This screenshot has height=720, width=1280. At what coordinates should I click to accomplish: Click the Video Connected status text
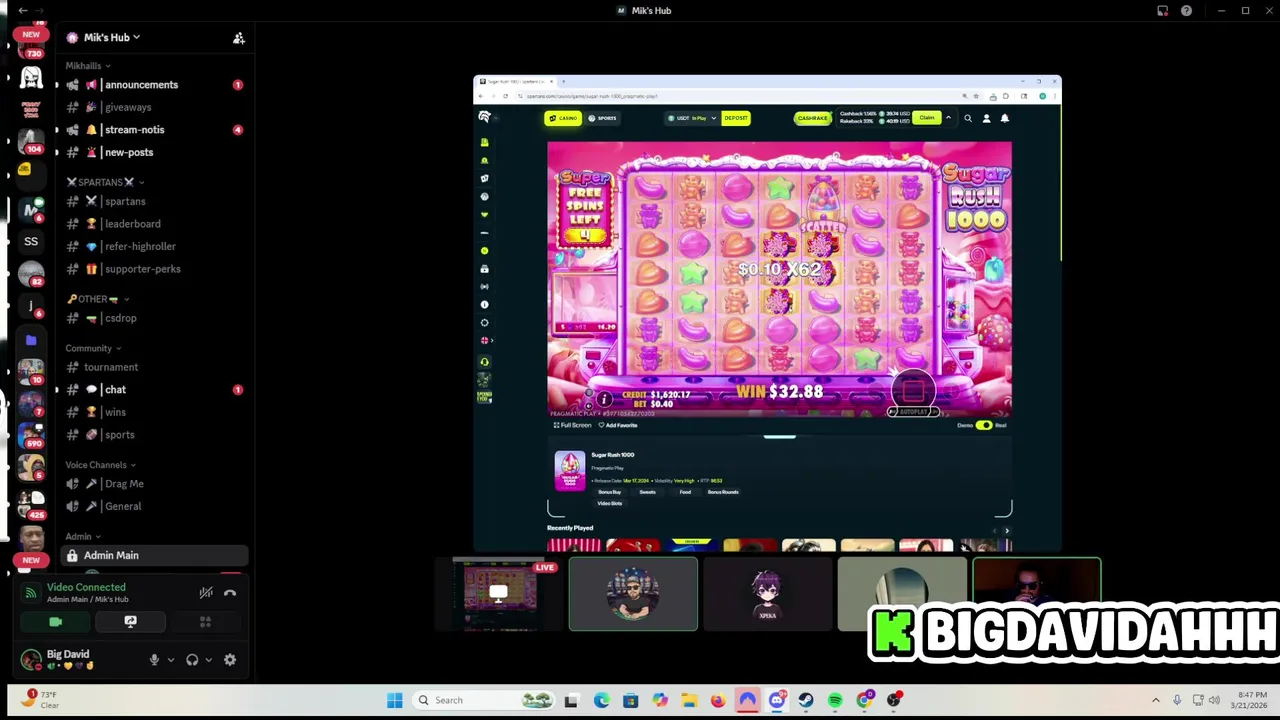86,588
